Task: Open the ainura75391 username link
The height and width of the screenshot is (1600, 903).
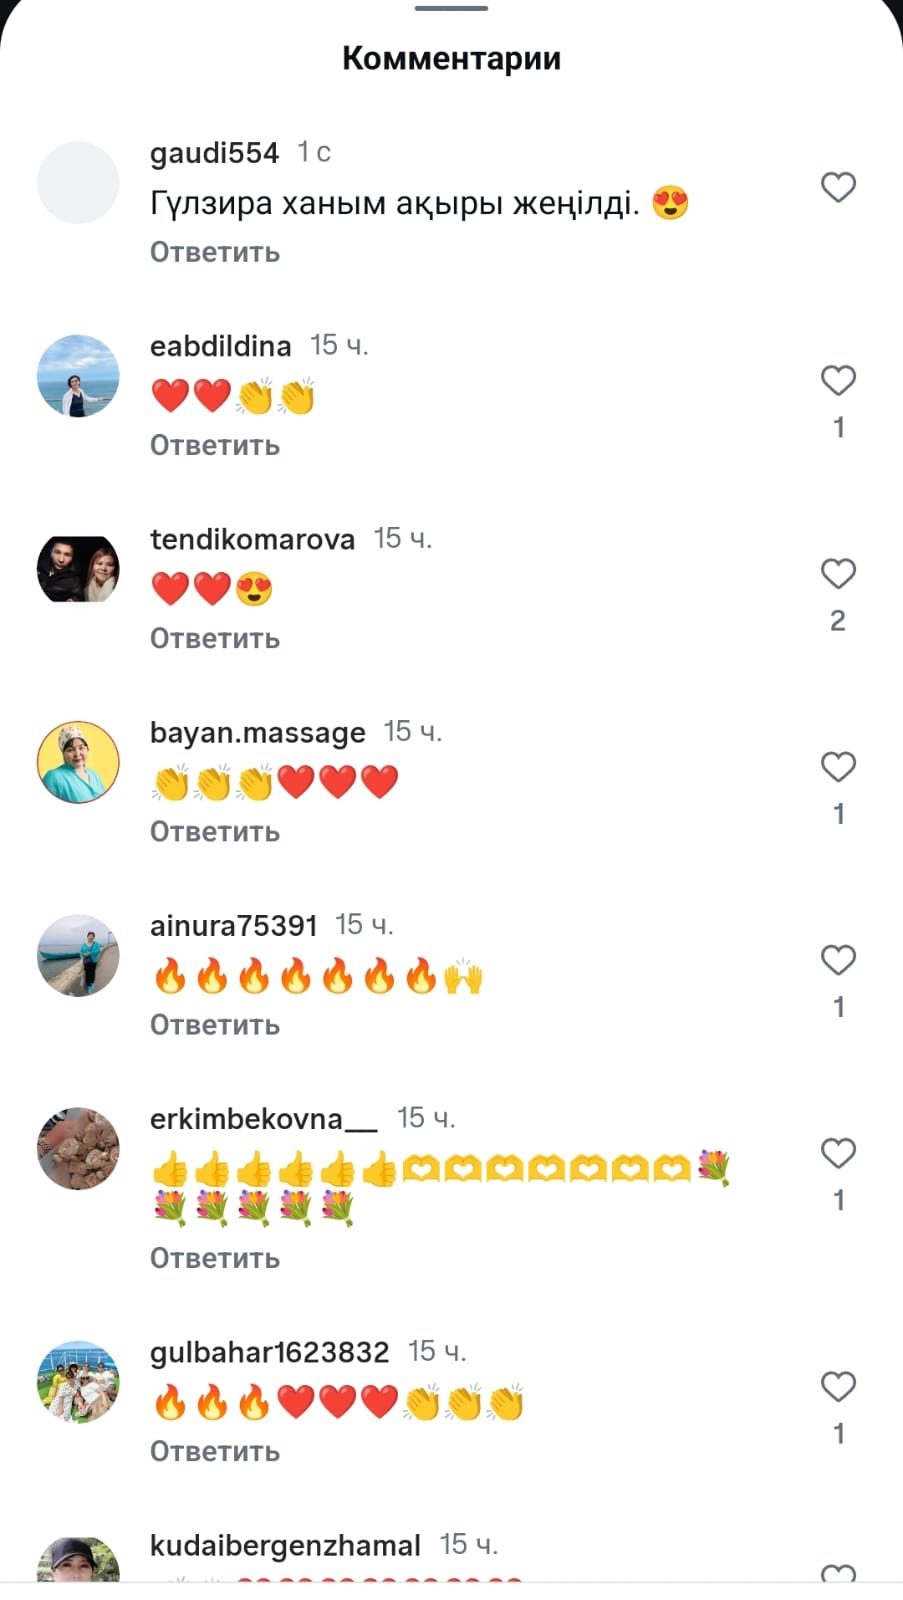Action: (233, 926)
